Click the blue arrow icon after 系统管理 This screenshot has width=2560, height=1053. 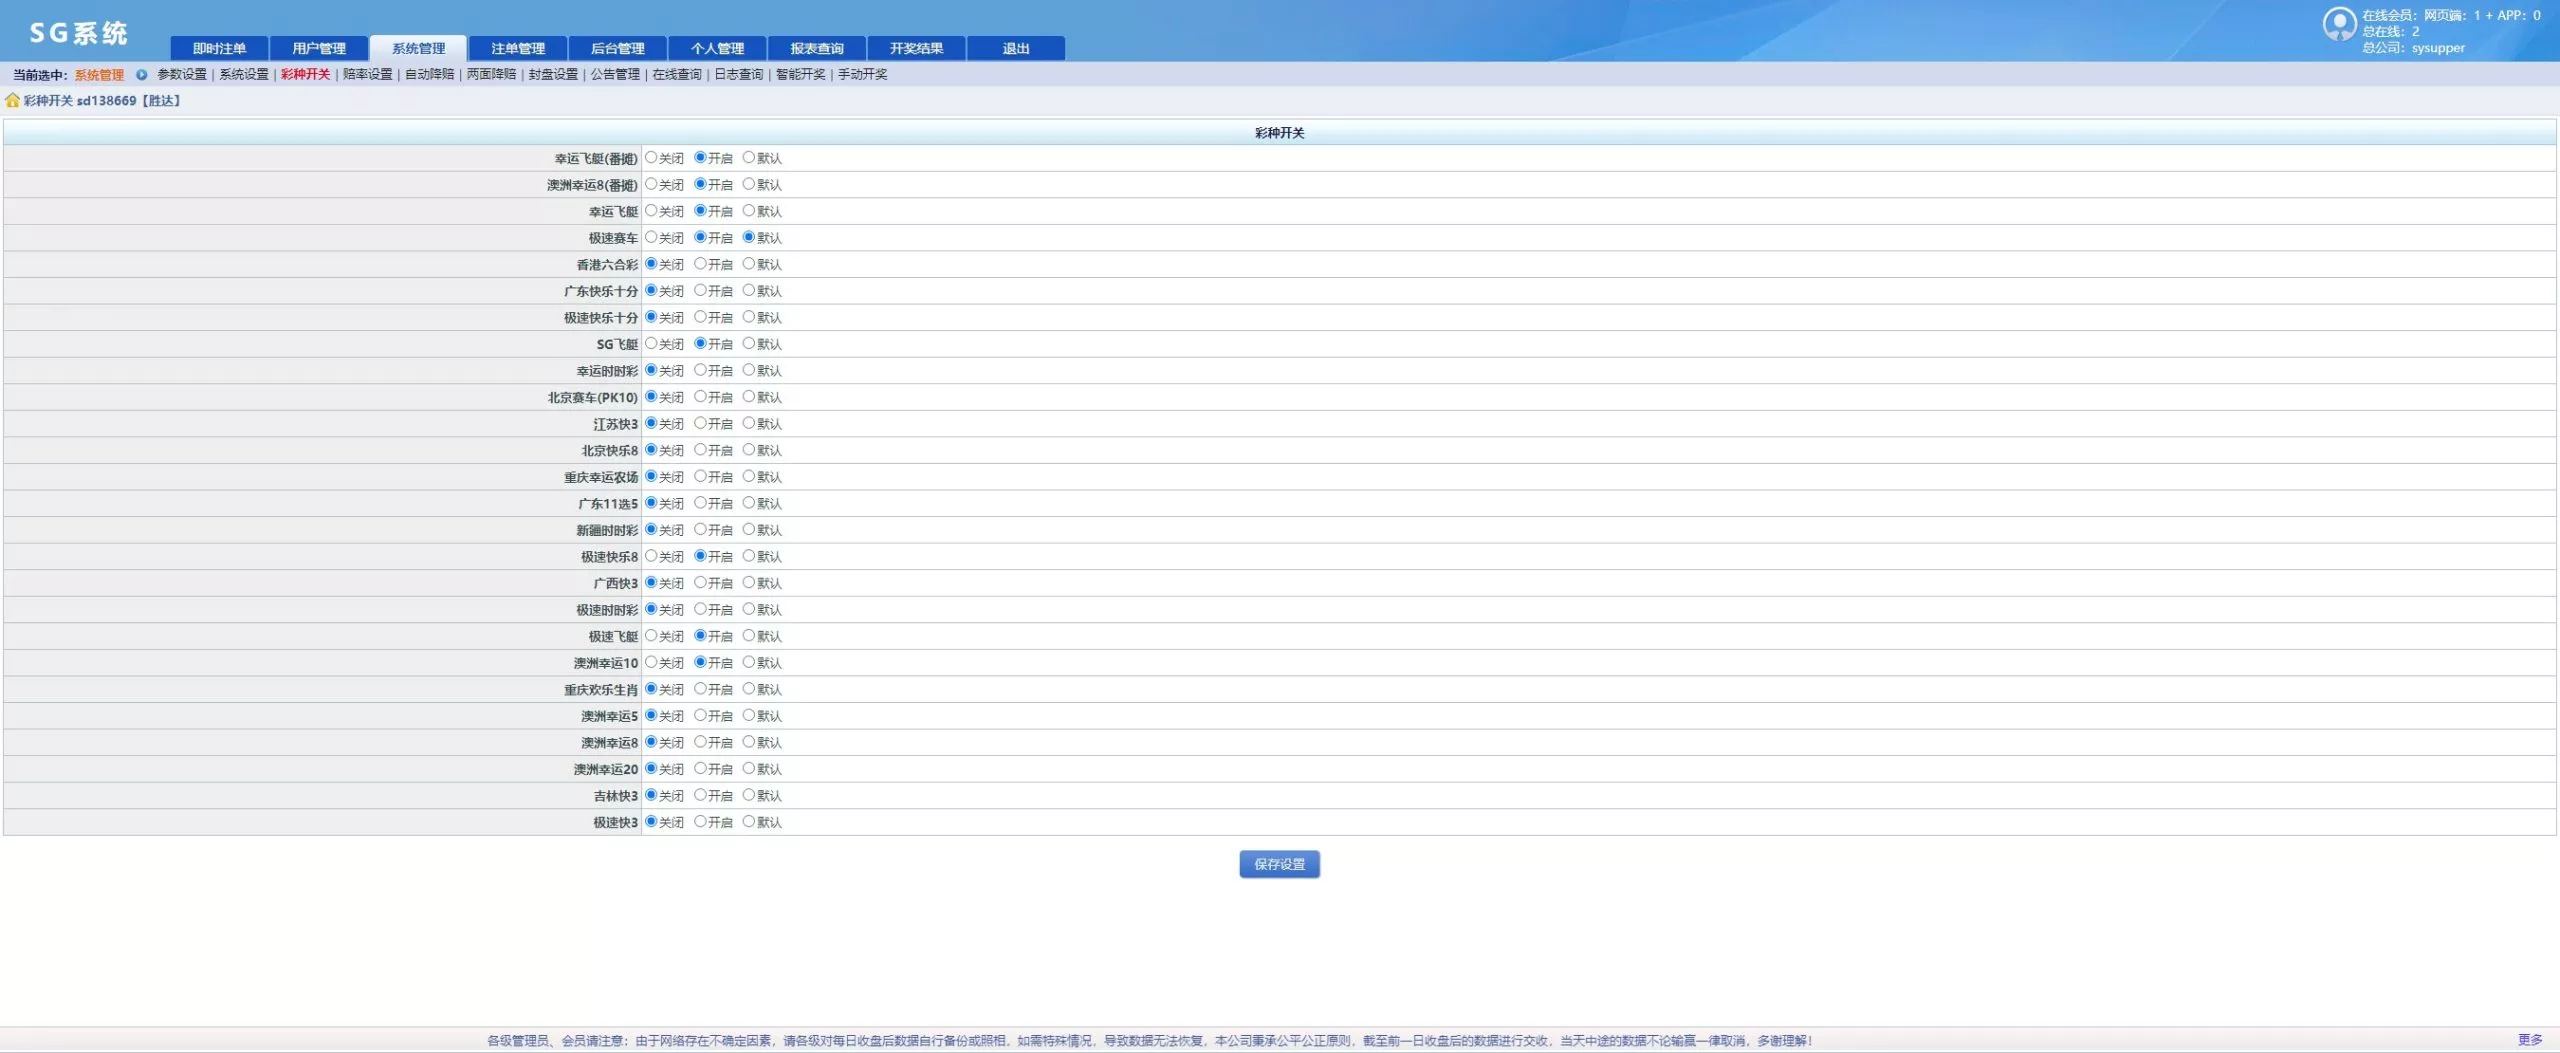click(x=141, y=75)
